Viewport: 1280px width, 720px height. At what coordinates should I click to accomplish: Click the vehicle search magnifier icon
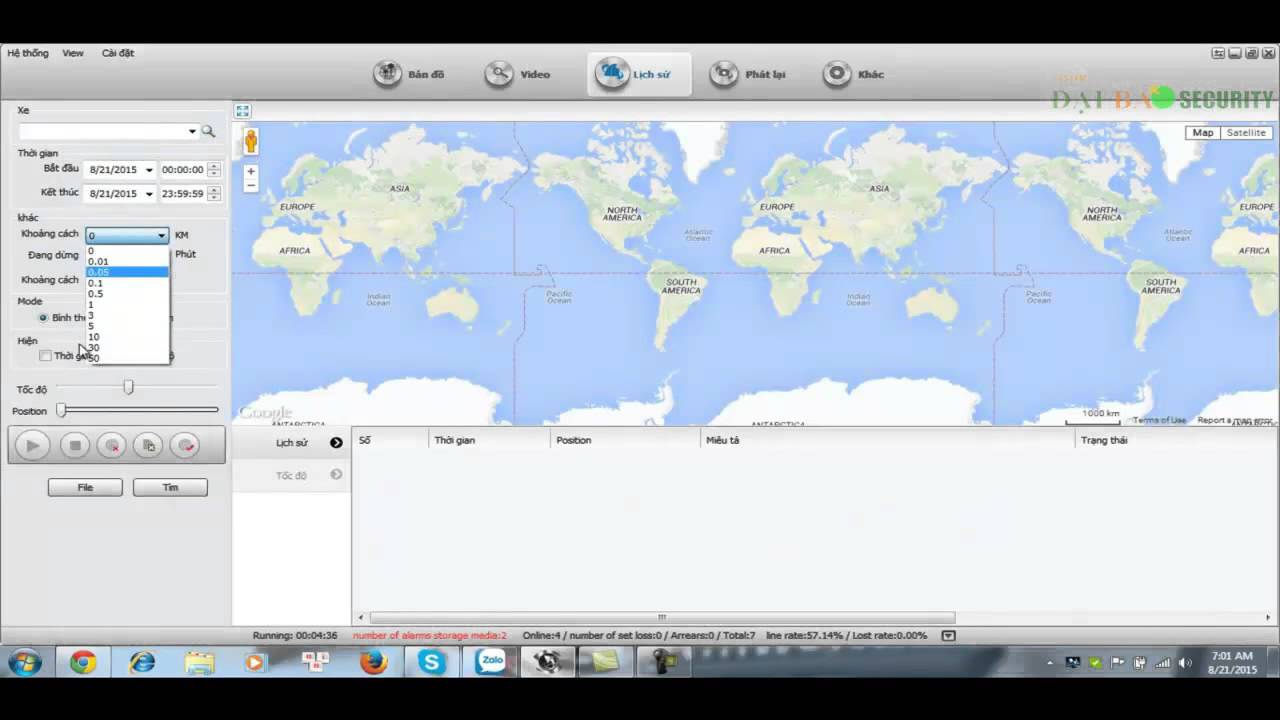click(208, 131)
